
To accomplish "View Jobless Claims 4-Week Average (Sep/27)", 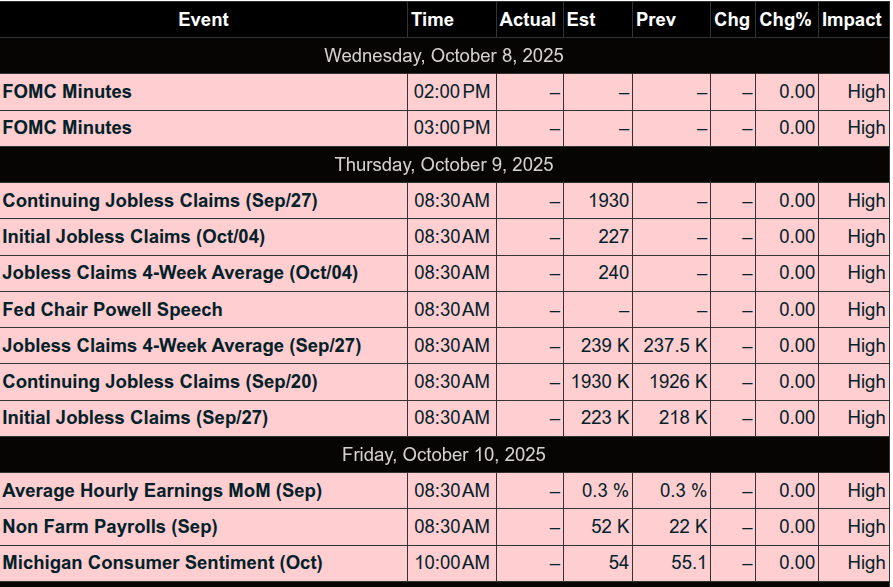I will pyautogui.click(x=181, y=346).
